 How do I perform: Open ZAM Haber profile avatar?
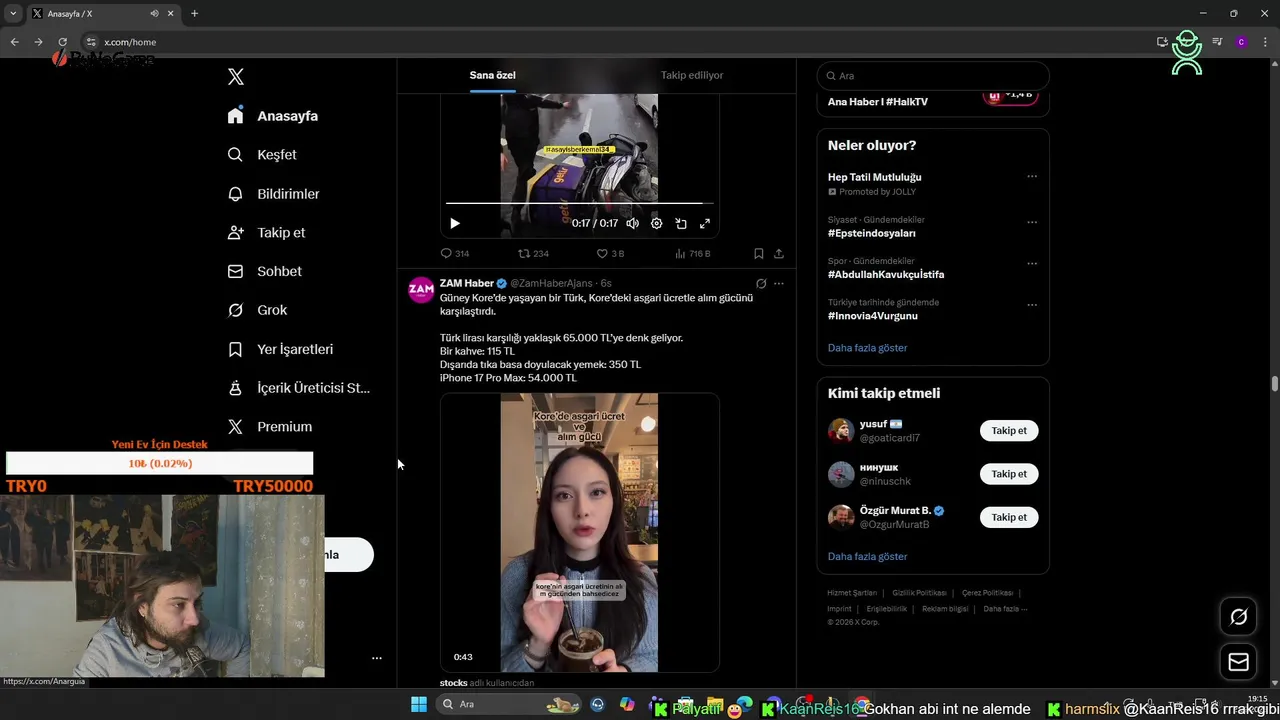tap(421, 290)
